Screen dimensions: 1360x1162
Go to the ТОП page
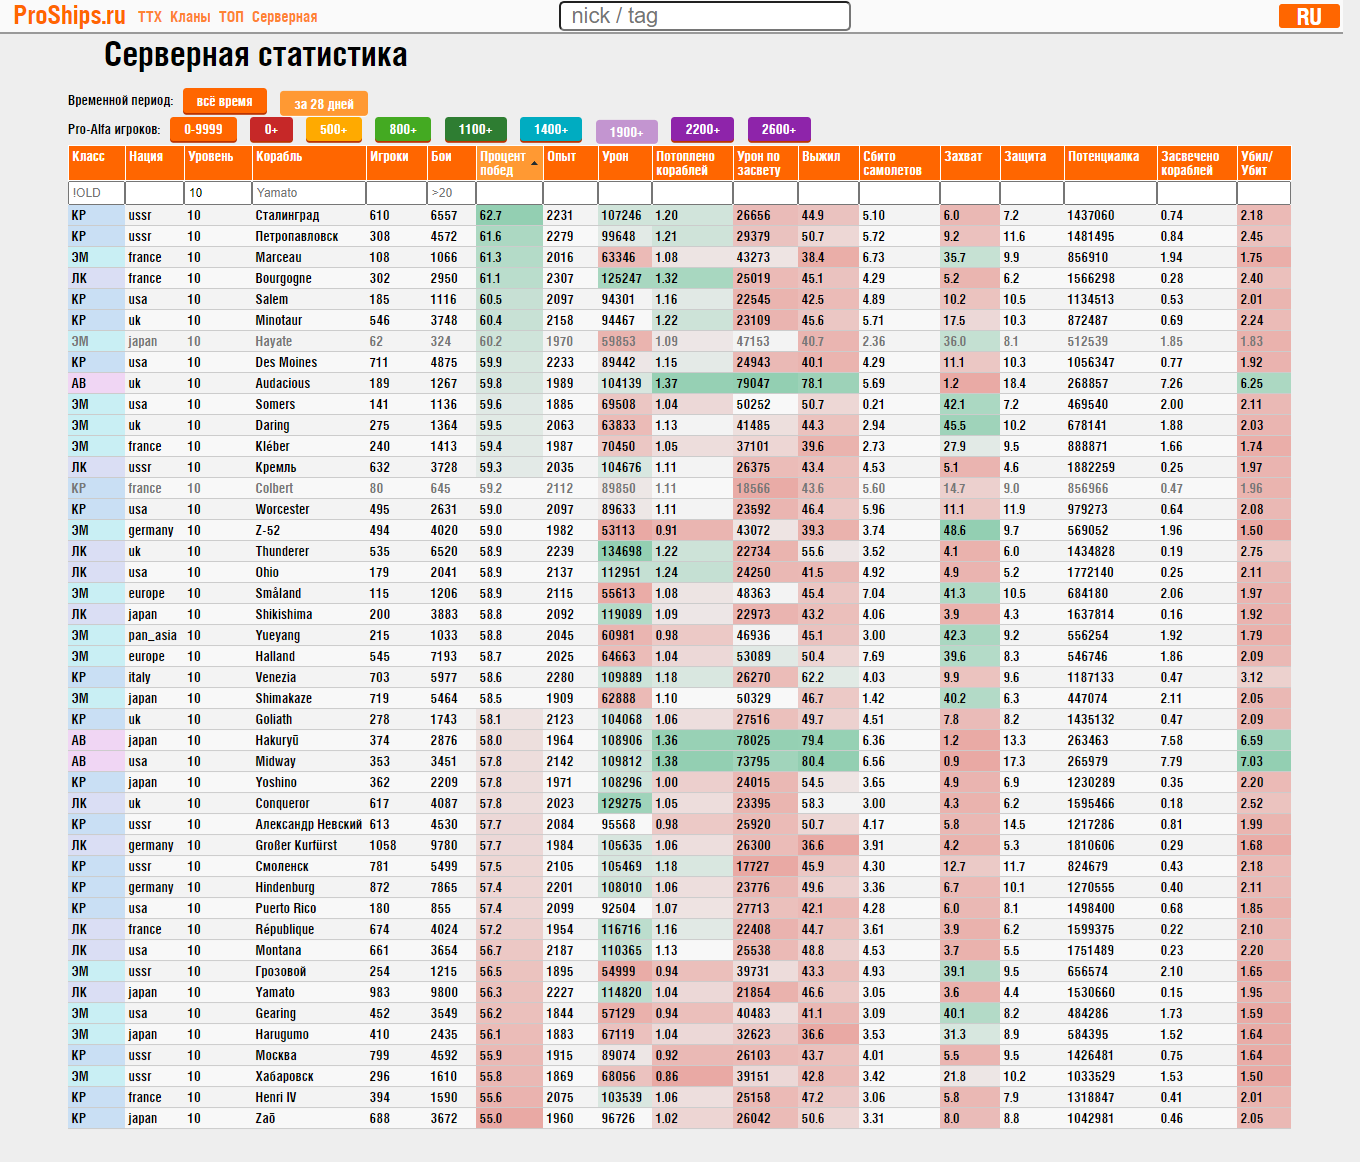point(231,17)
